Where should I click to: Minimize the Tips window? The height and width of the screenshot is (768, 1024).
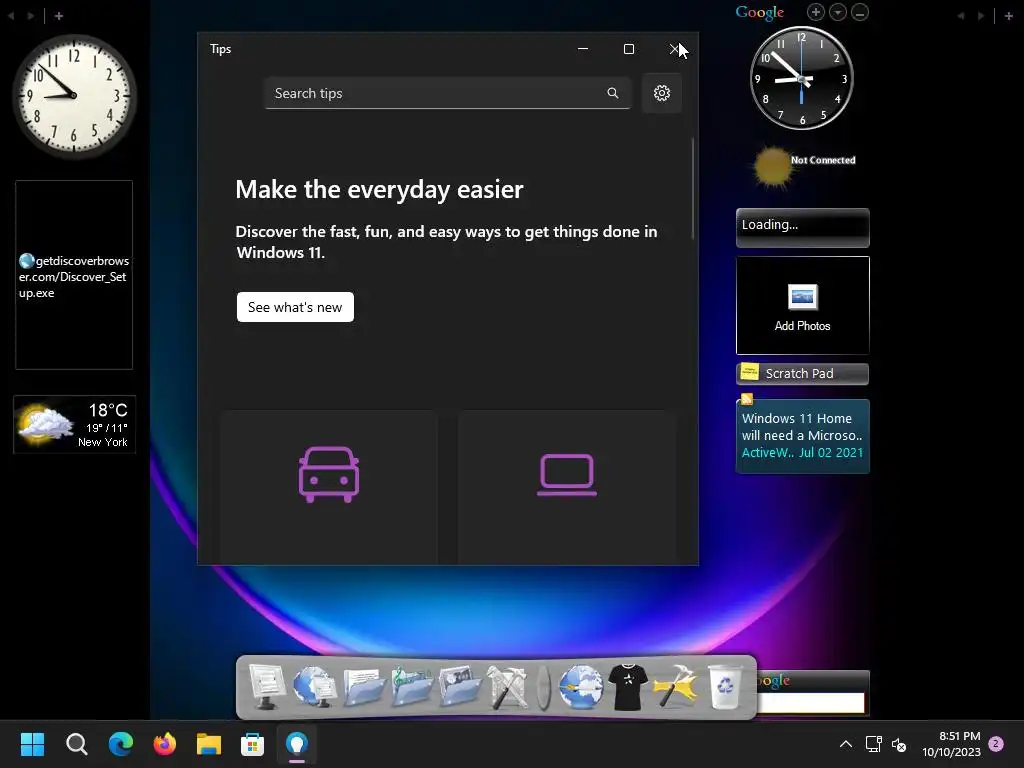[583, 49]
